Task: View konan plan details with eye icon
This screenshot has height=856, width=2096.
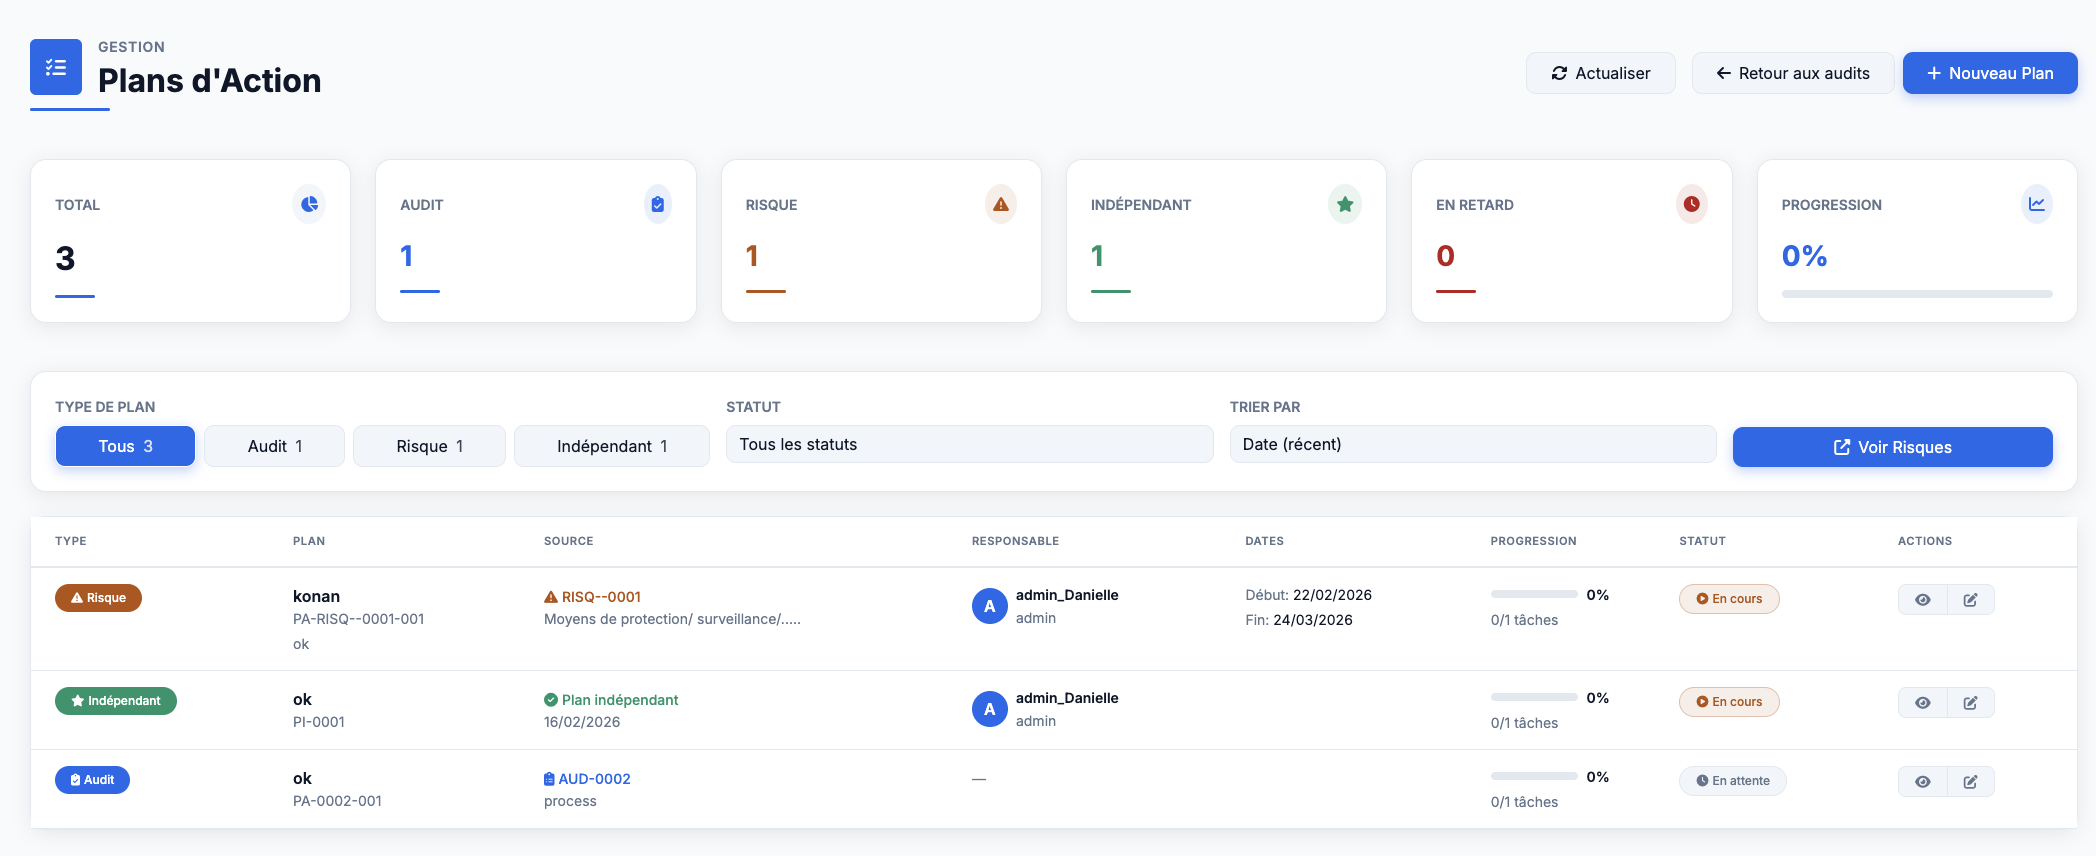Action: 1922,600
